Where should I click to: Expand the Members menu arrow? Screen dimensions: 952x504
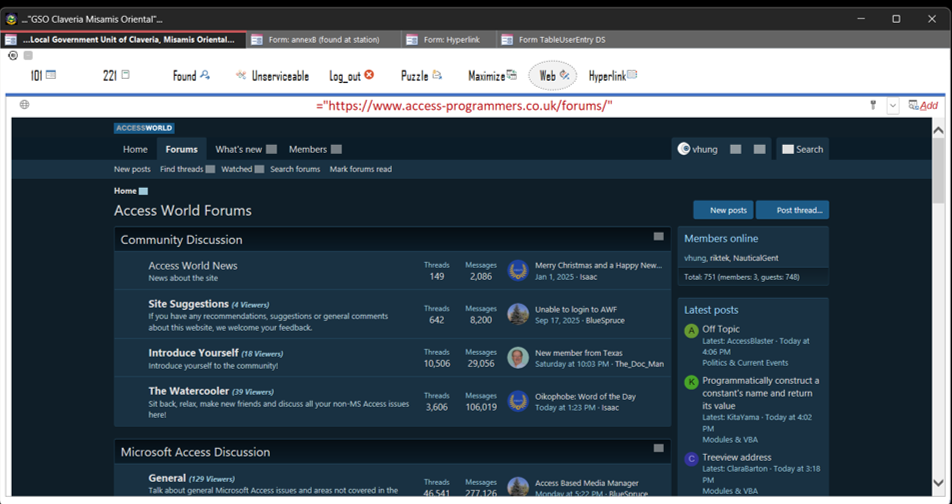pos(336,149)
